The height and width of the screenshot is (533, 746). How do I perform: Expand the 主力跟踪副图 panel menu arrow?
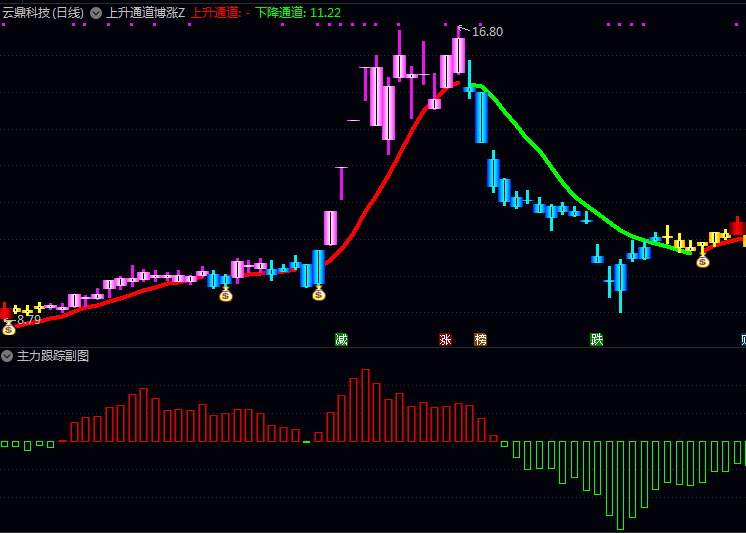(7, 356)
